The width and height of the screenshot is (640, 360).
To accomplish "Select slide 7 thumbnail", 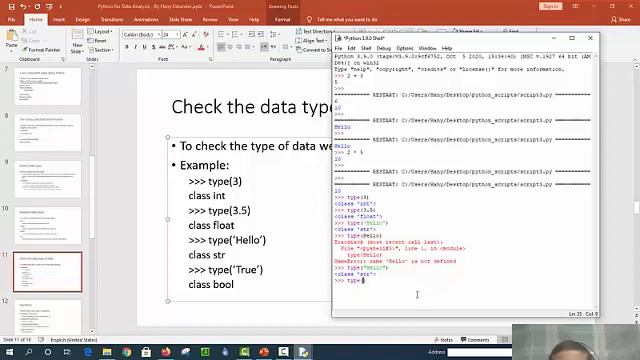I will pyautogui.click(x=48, y=87).
